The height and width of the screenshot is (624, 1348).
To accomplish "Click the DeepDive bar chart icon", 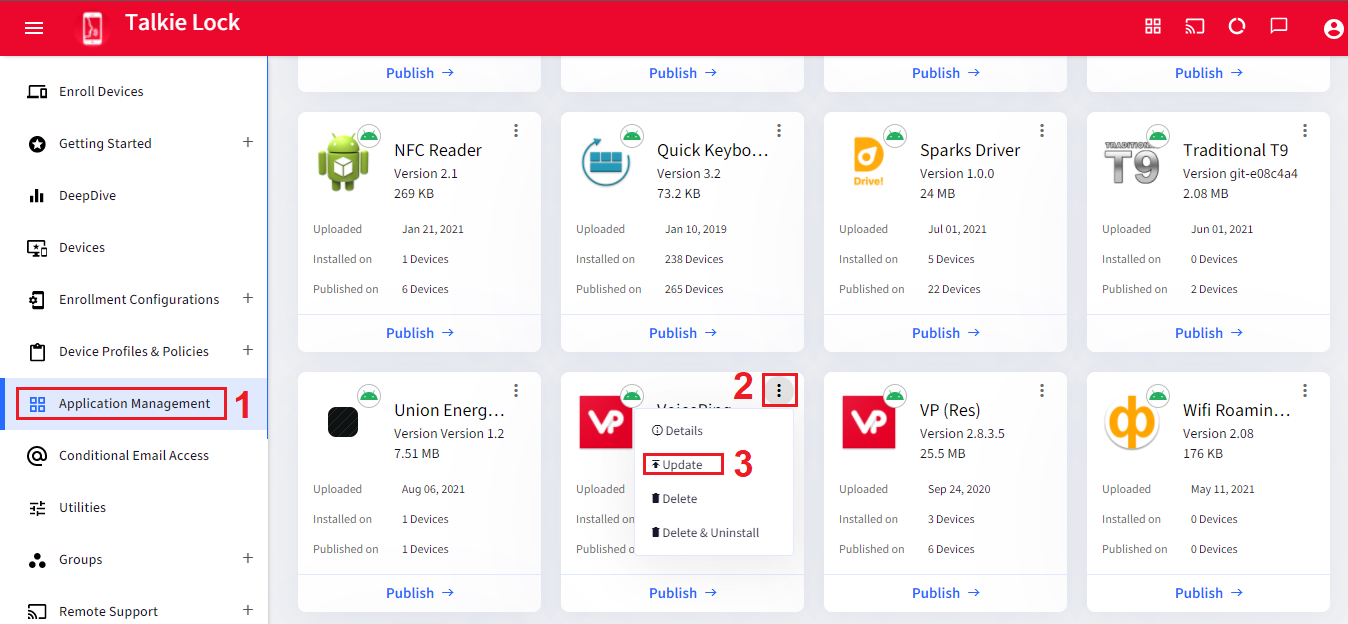I will (x=37, y=196).
